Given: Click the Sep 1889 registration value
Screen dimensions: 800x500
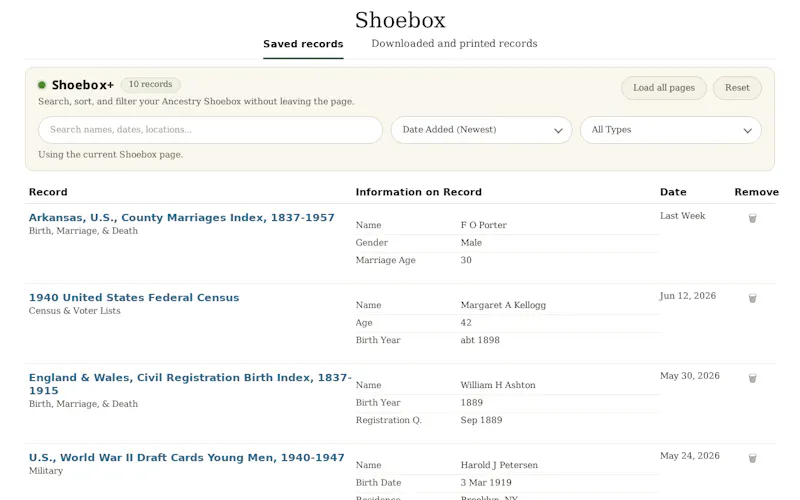Looking at the screenshot, I should pos(481,420).
